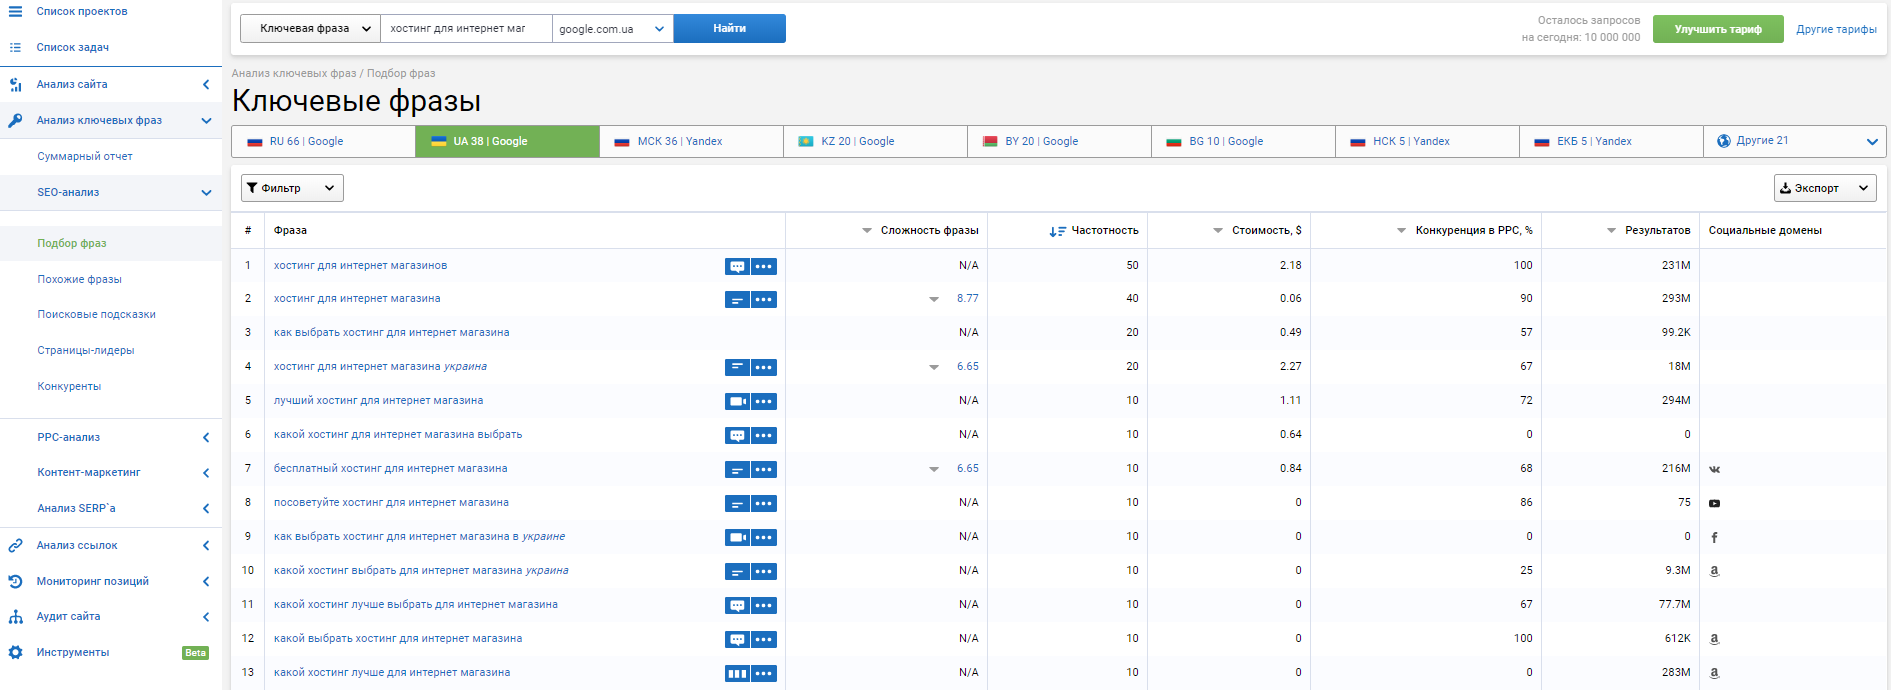The image size is (1891, 690).
Task: Switch to МСК 36 | Yandex tab
Action: click(x=692, y=141)
